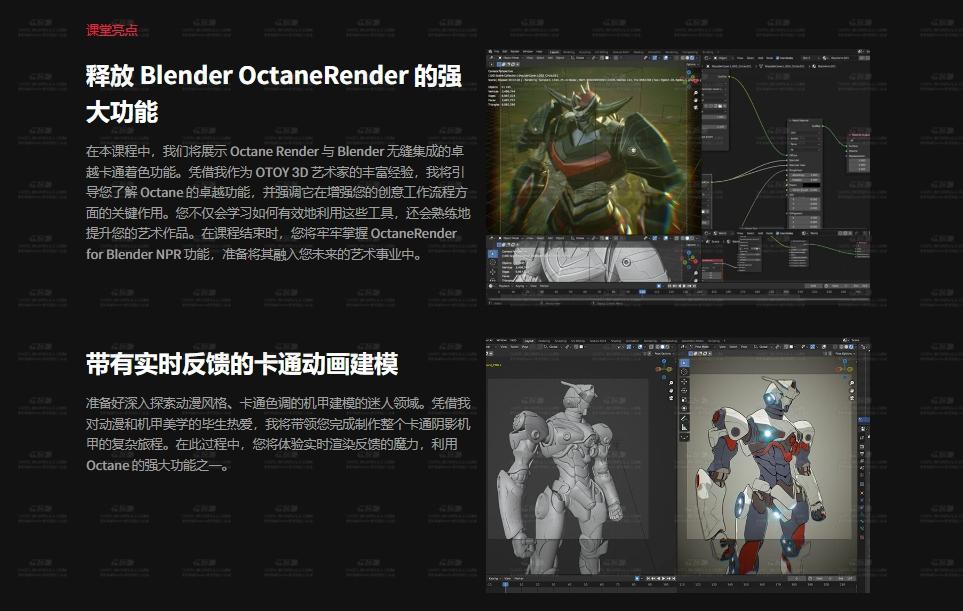Image resolution: width=963 pixels, height=611 pixels.
Task: Select the Select Box tool in toon robot viewport
Action: pyautogui.click(x=684, y=364)
